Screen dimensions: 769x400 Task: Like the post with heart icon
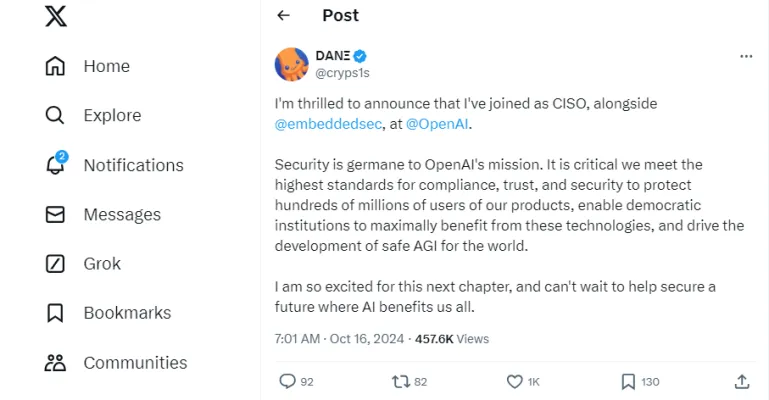click(515, 381)
